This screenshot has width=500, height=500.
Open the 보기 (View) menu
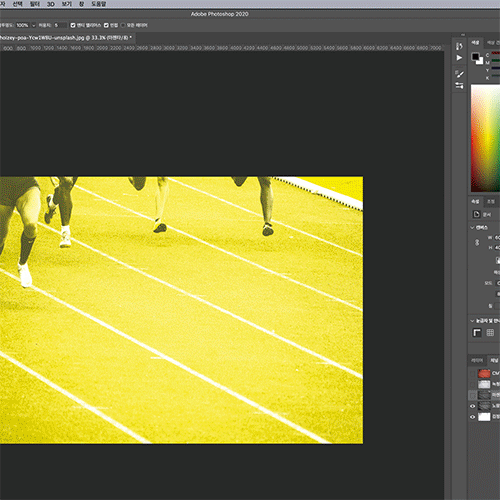67,4
